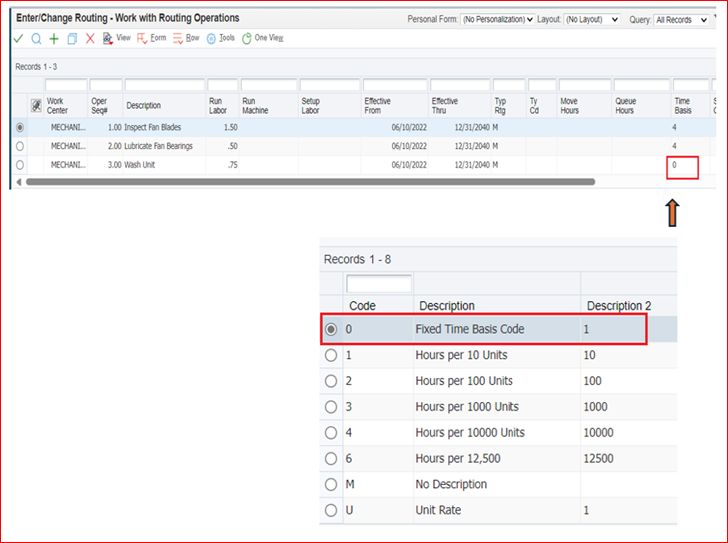
Task: Click Fixed Time Basis Code description
Action: 470,329
